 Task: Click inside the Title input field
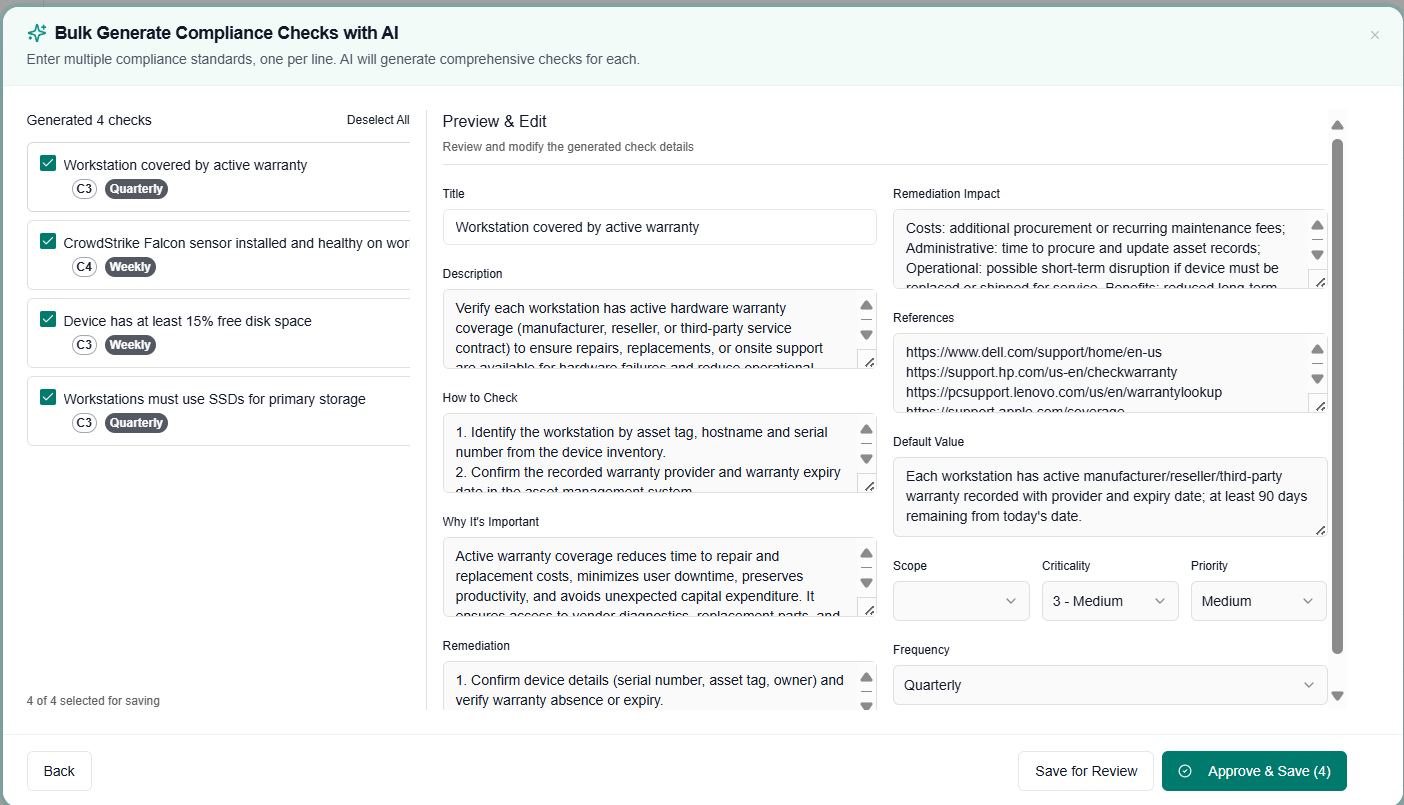659,227
